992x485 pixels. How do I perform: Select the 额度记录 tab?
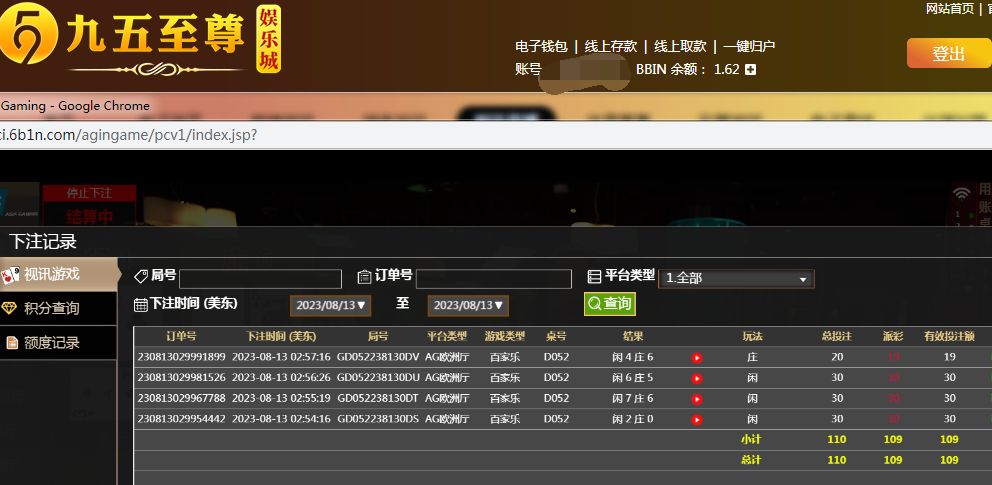click(58, 343)
